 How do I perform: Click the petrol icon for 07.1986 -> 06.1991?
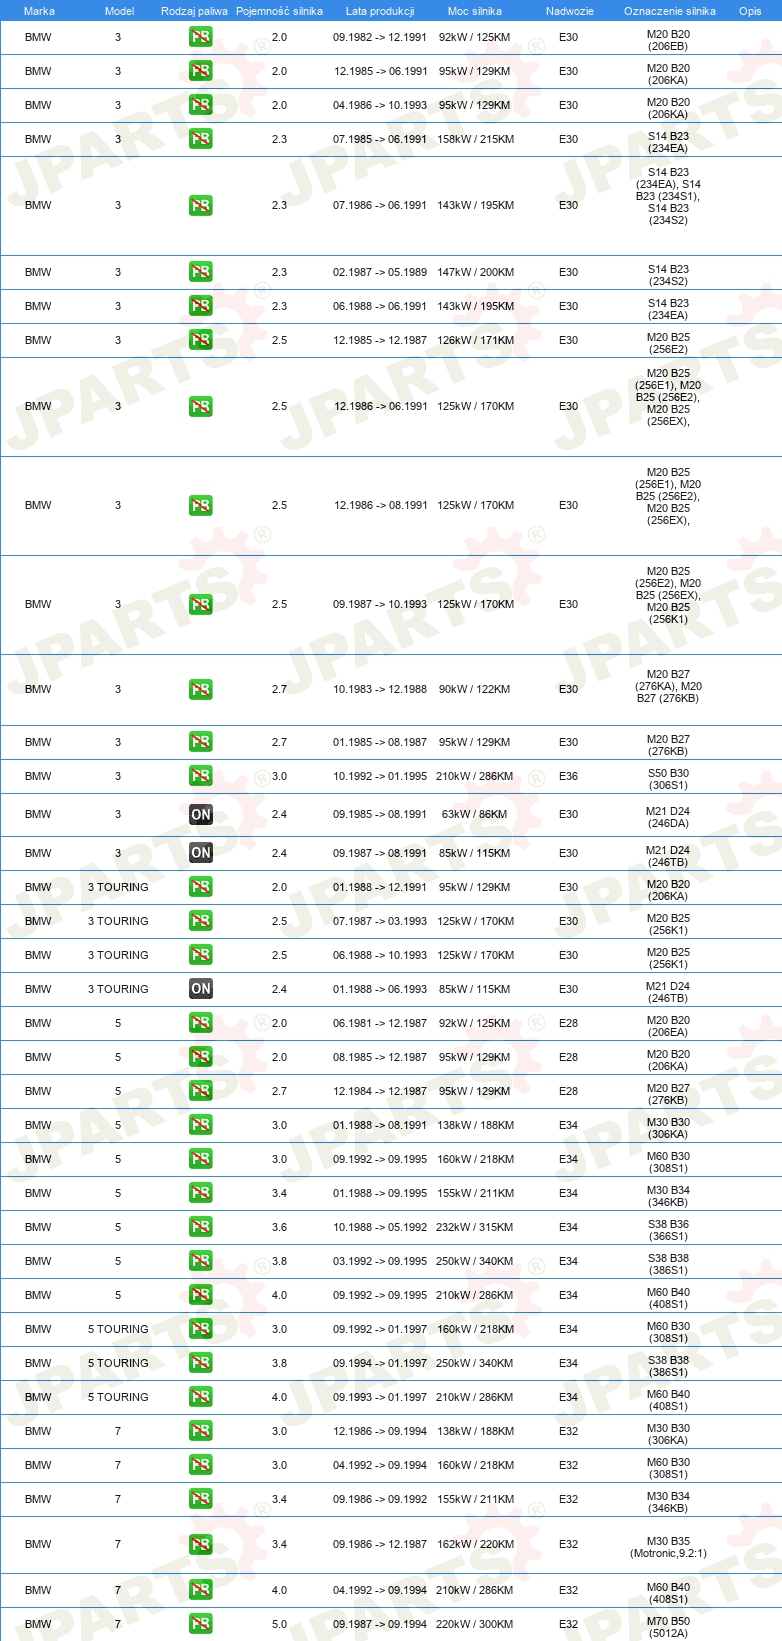coord(201,205)
